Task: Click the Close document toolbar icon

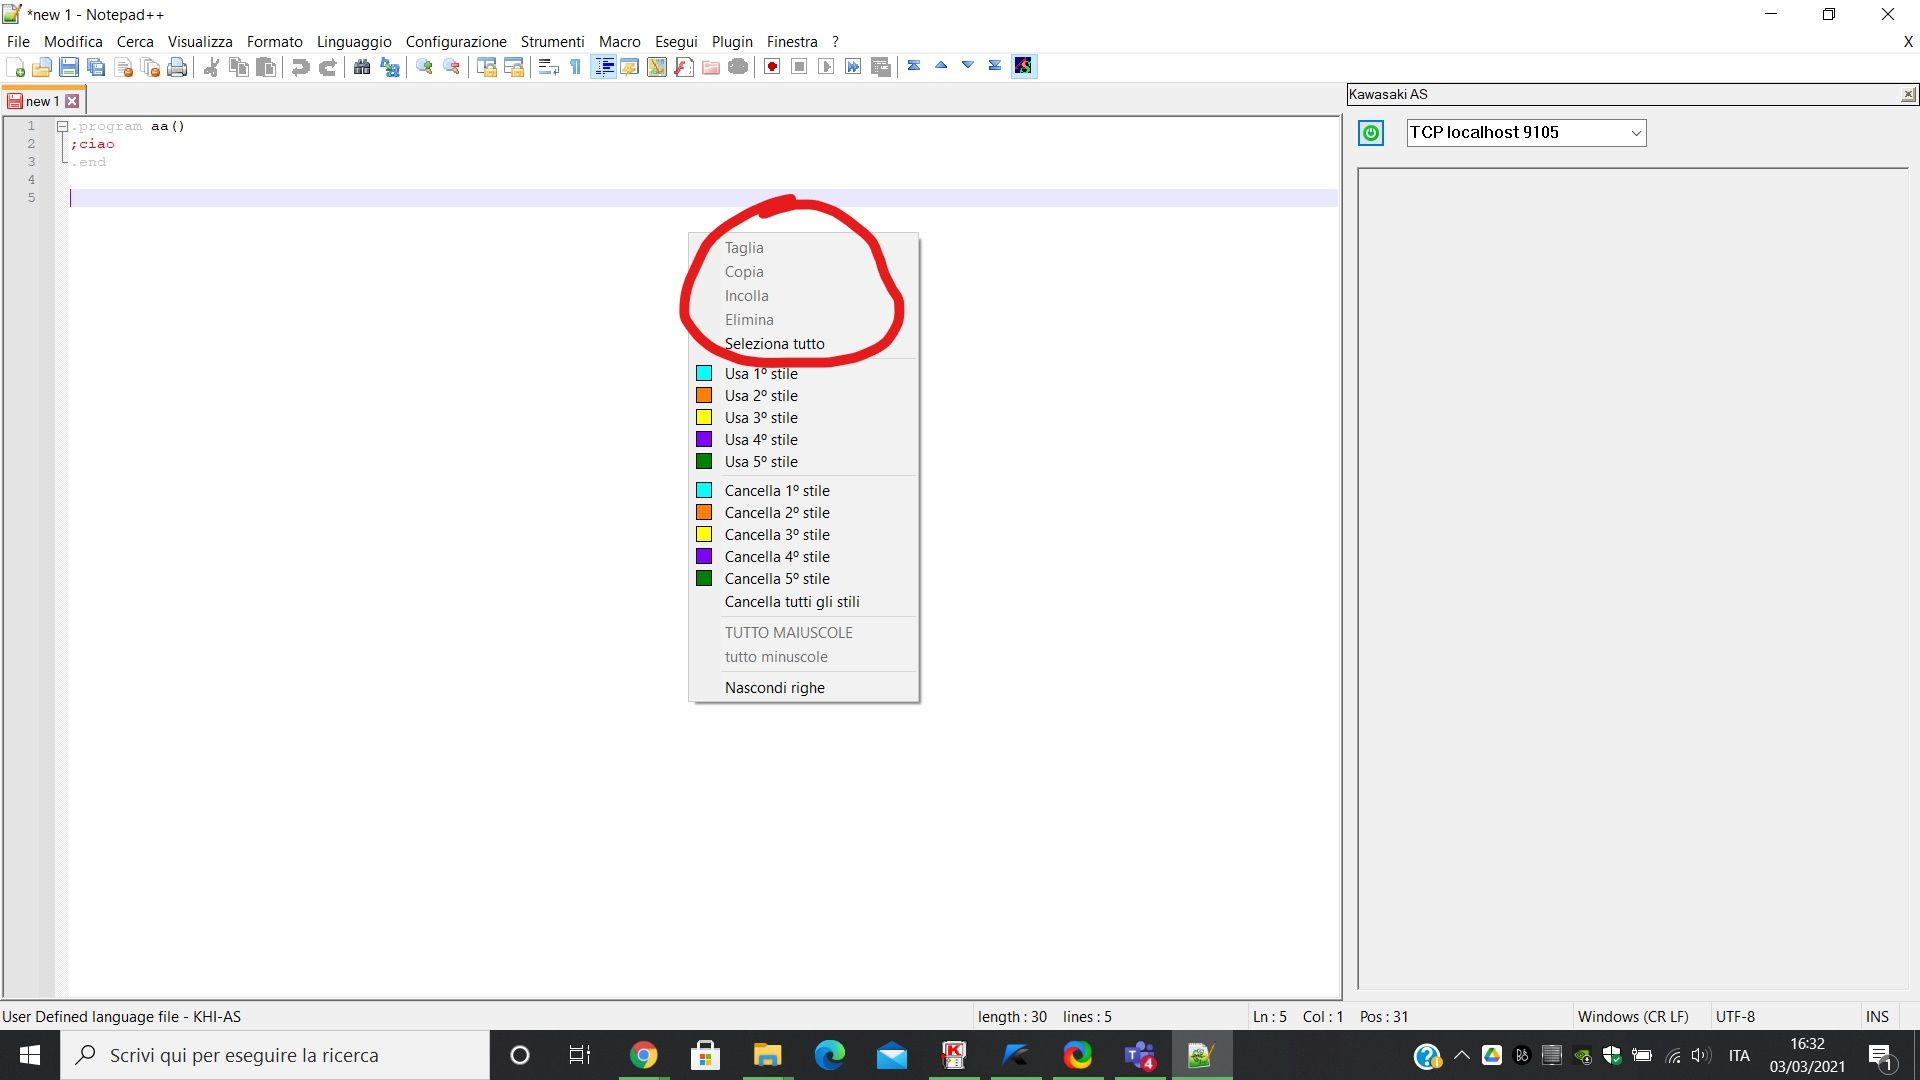Action: [x=123, y=67]
